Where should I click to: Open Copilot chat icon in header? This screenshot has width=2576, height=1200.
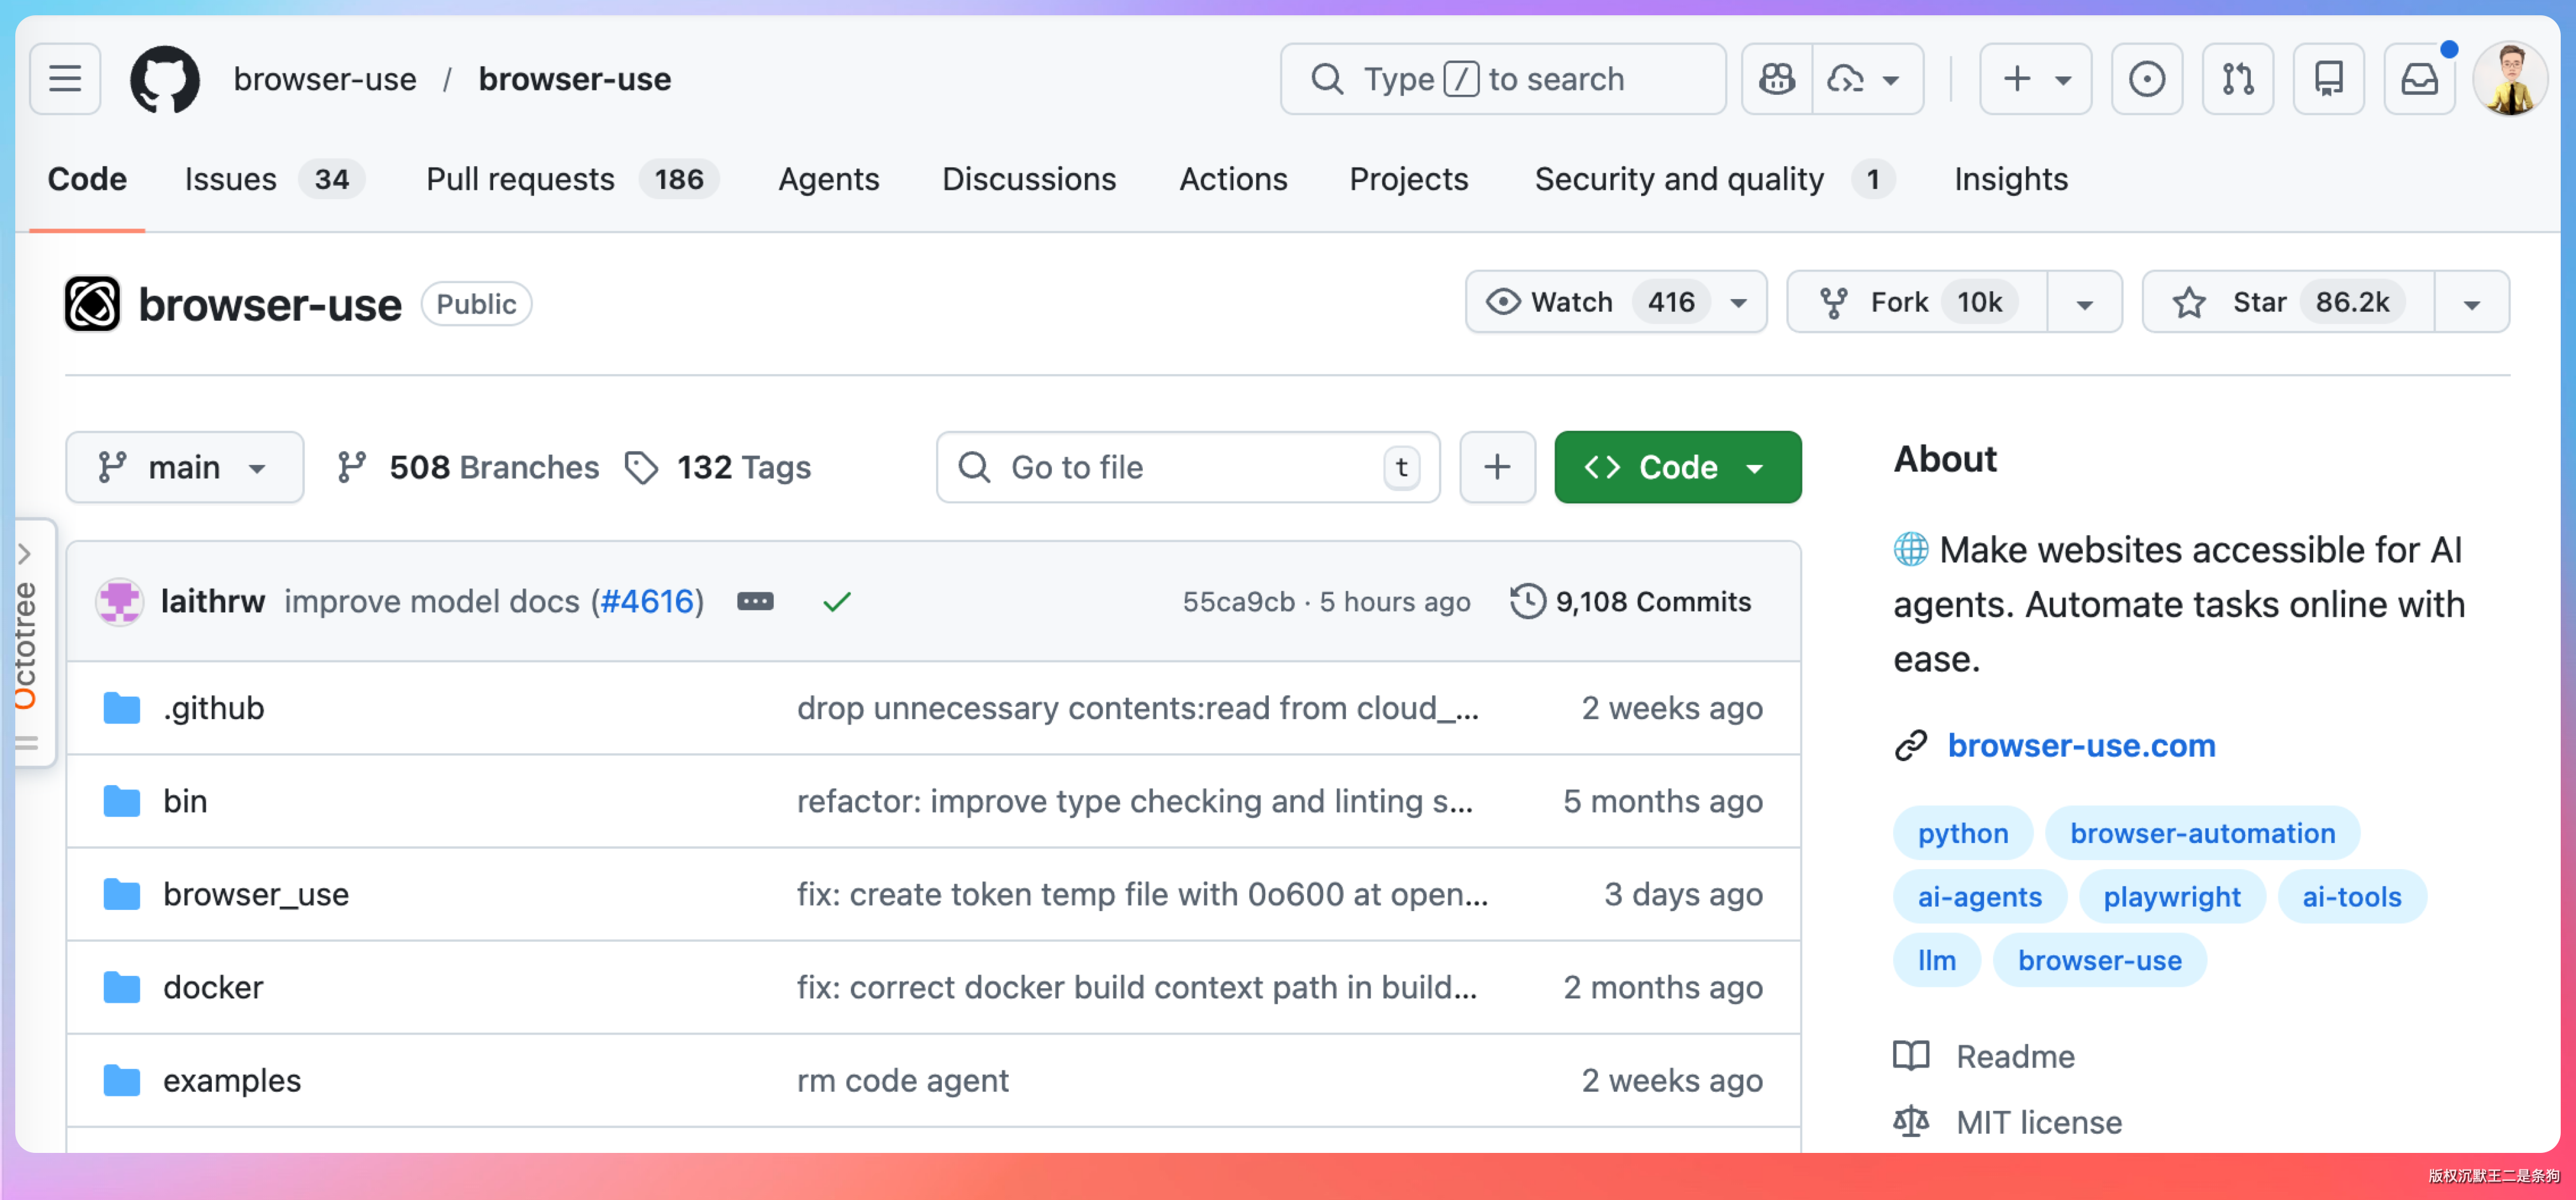[x=1777, y=78]
